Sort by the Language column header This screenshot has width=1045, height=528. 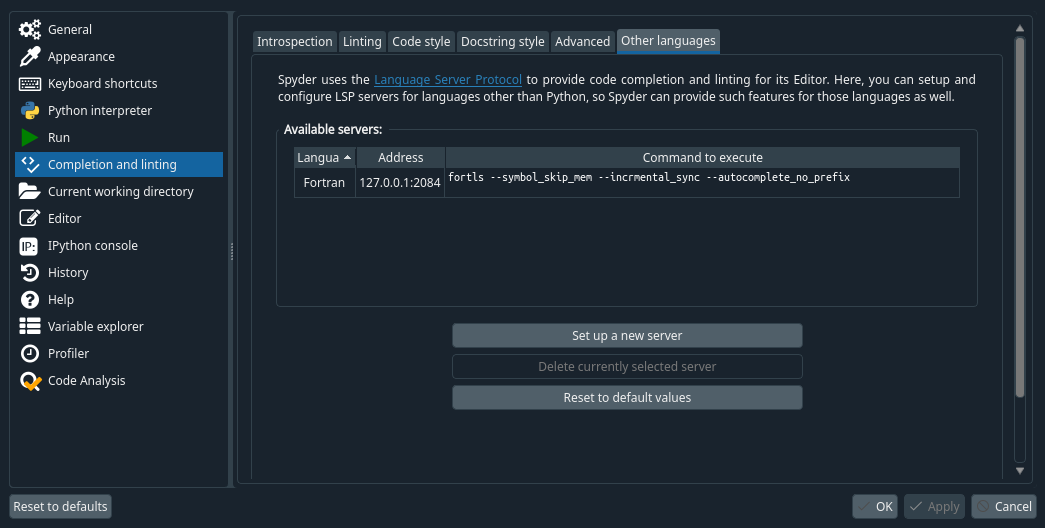tap(325, 157)
